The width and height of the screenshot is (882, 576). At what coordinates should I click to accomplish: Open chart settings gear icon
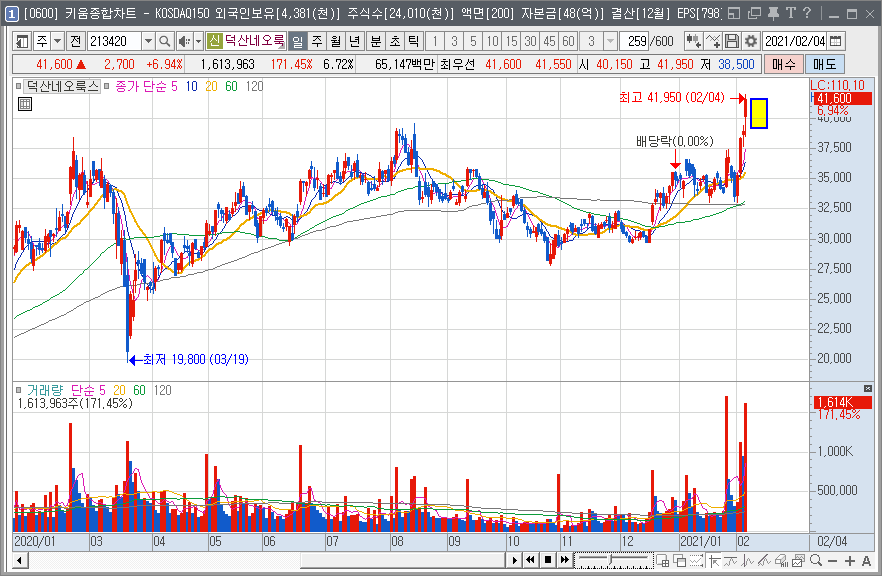[x=750, y=41]
